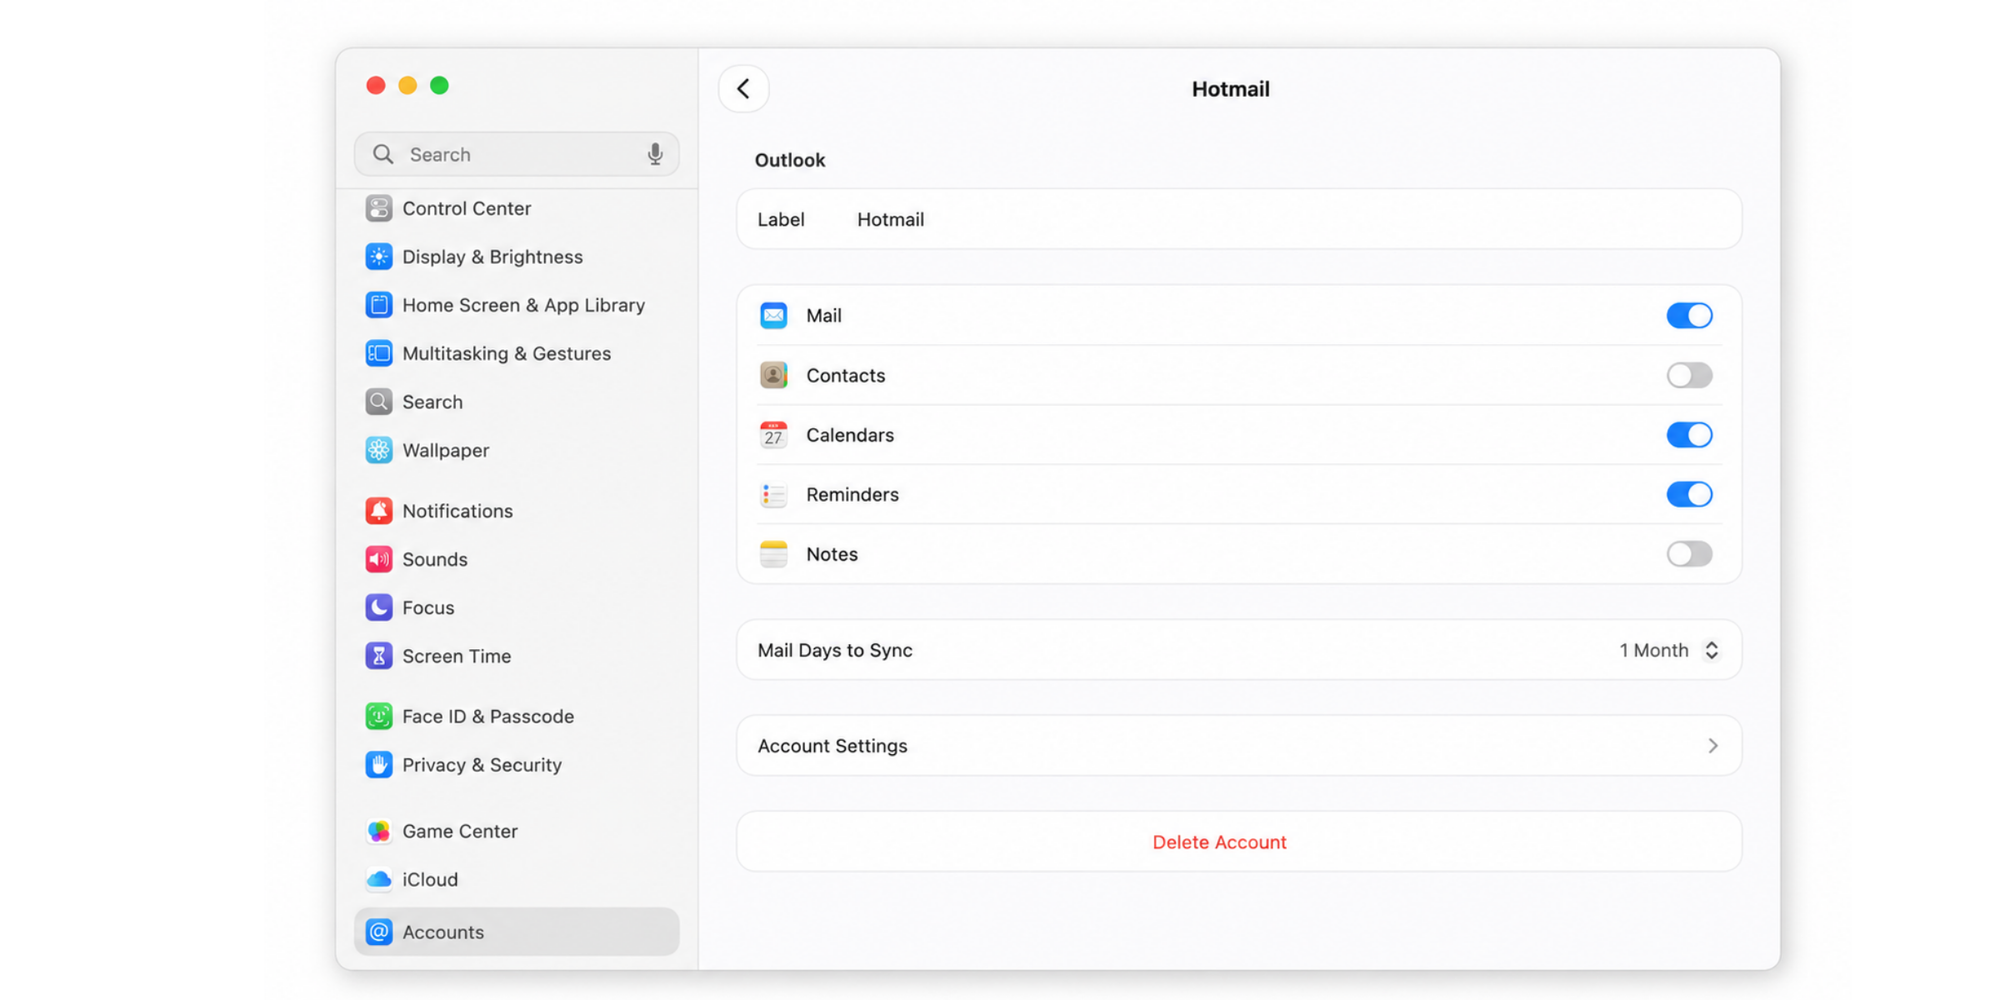Disable the Calendars sync toggle

(1689, 435)
